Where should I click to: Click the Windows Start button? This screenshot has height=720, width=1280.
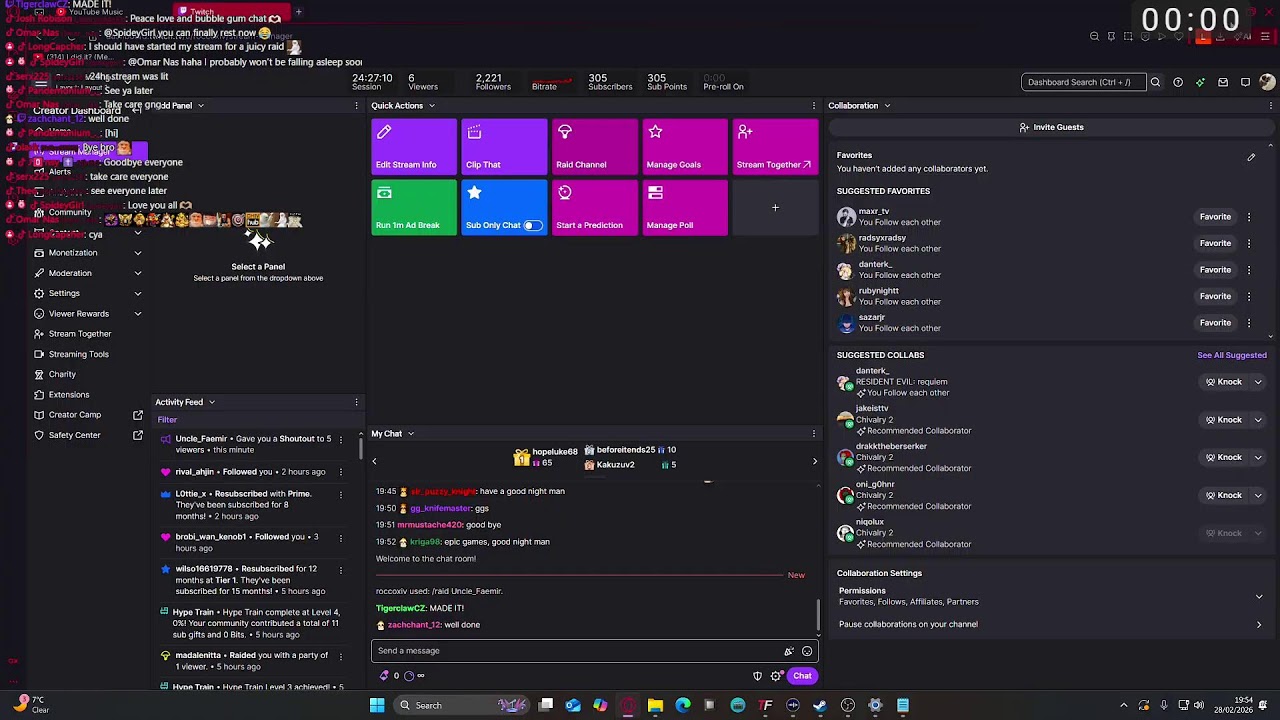point(377,705)
